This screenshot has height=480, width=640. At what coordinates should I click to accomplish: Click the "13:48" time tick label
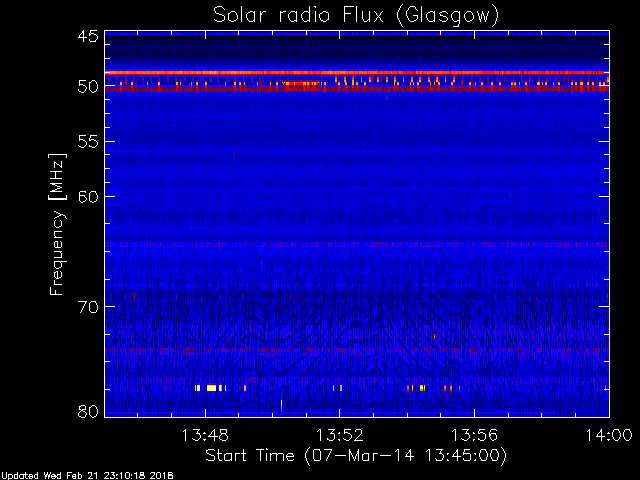(205, 435)
